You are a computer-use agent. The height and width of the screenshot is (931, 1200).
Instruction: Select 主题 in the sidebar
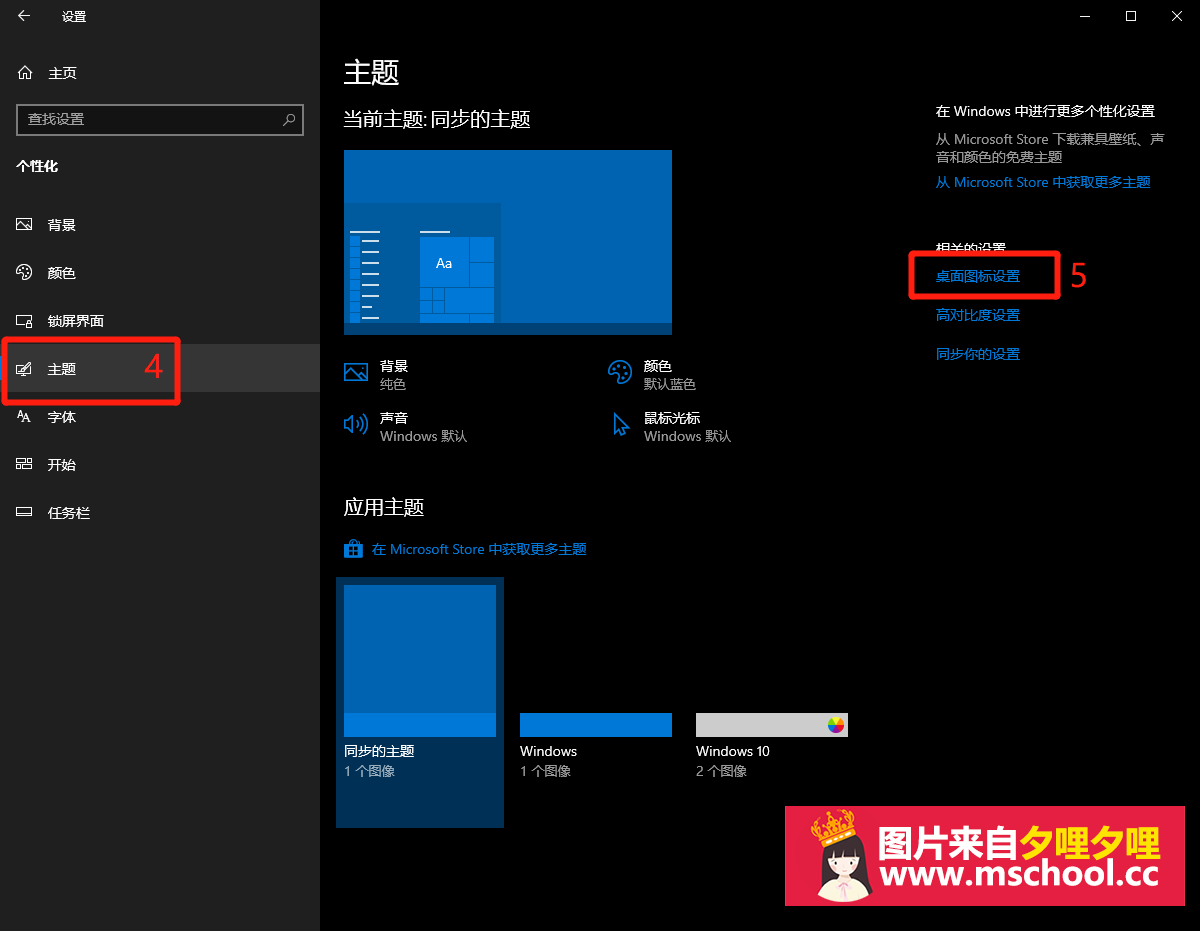(x=160, y=369)
